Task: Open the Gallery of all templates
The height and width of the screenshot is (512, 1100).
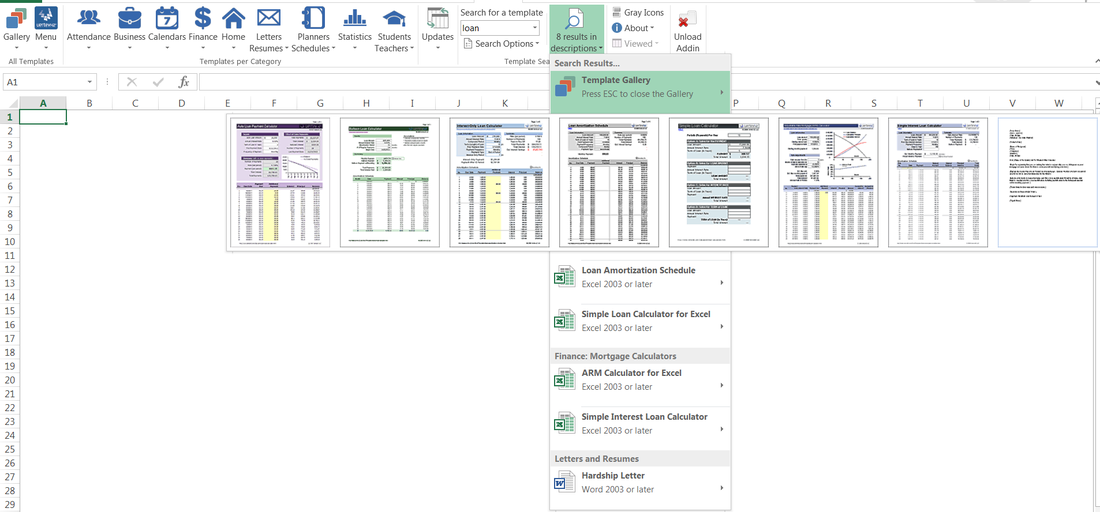Action: (x=16, y=29)
